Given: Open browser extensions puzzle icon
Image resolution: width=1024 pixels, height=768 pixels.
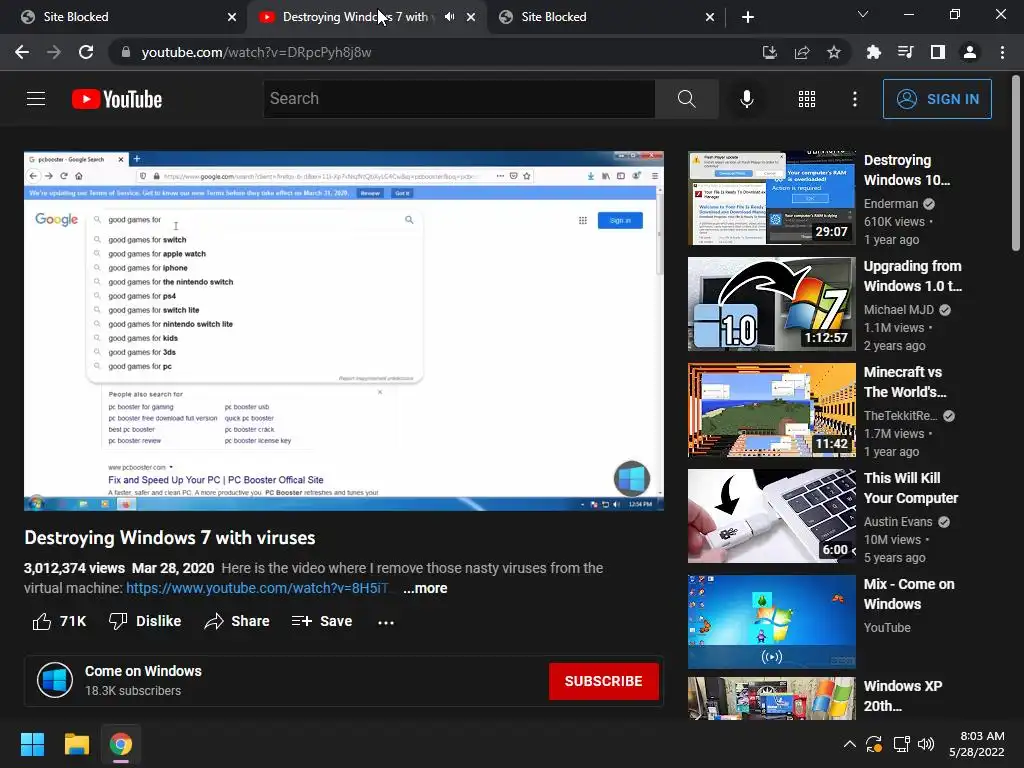Looking at the screenshot, I should (873, 52).
